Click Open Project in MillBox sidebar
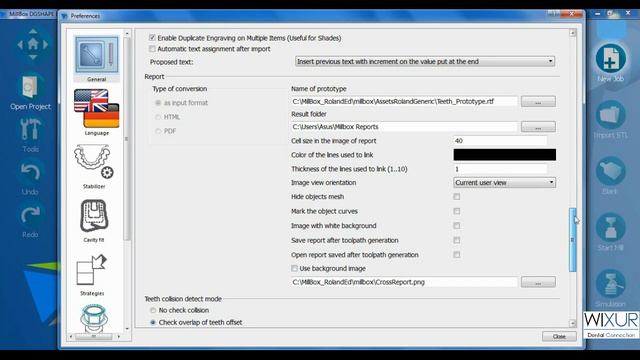 pyautogui.click(x=31, y=92)
